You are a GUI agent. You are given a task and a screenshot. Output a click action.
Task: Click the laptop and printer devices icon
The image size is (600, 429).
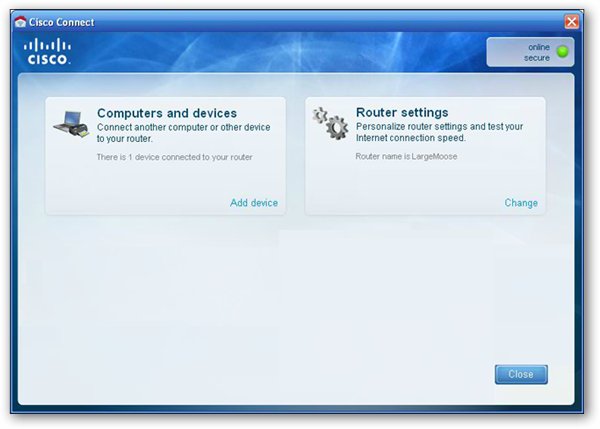coord(72,124)
